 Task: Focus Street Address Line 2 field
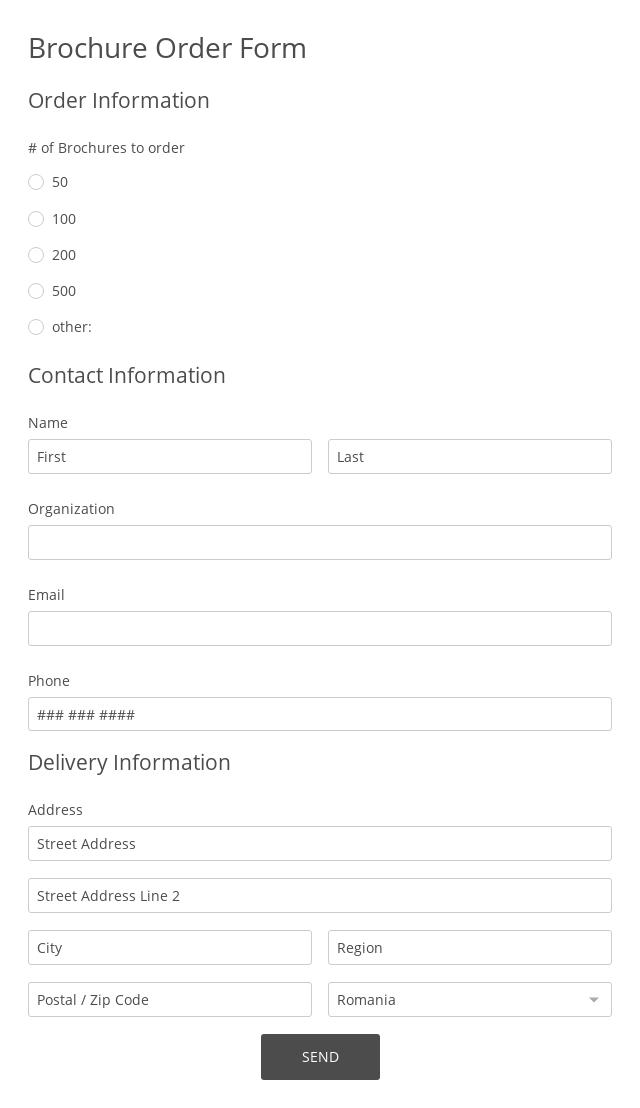[320, 896]
